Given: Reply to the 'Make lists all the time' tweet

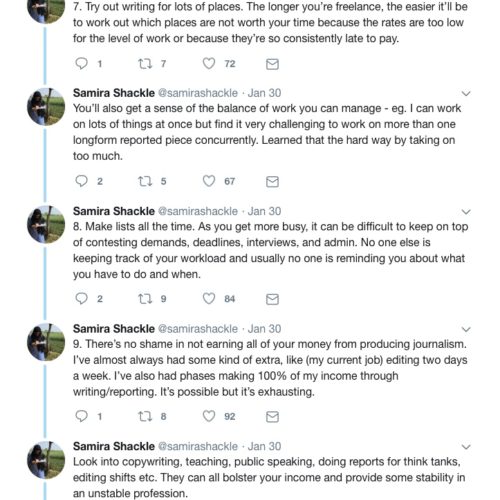Looking at the screenshot, I should [x=81, y=298].
